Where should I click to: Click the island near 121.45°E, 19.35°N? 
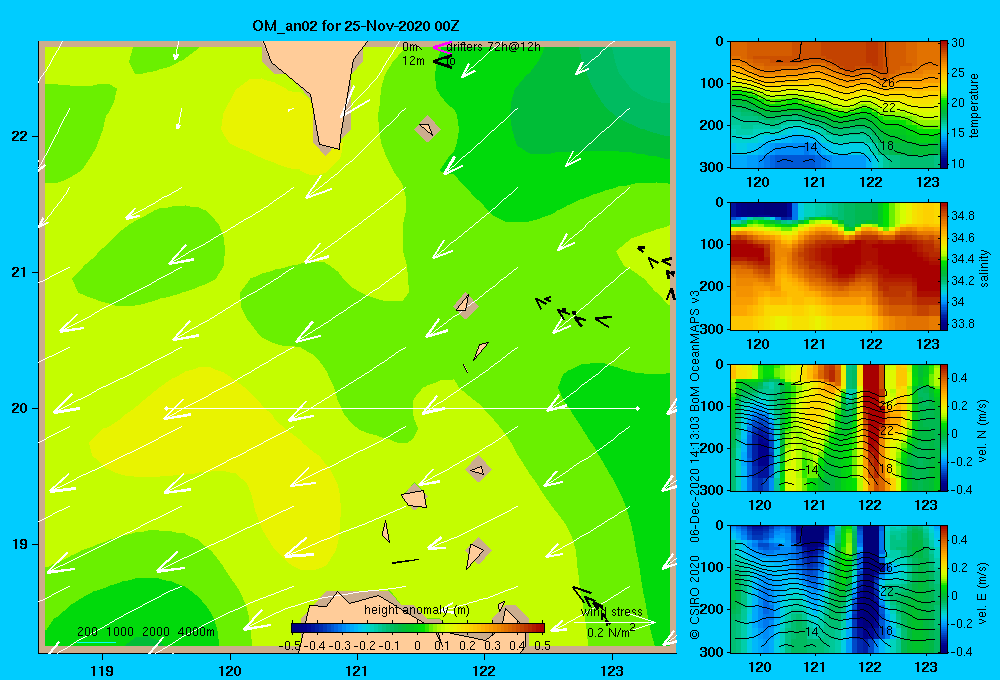(414, 497)
